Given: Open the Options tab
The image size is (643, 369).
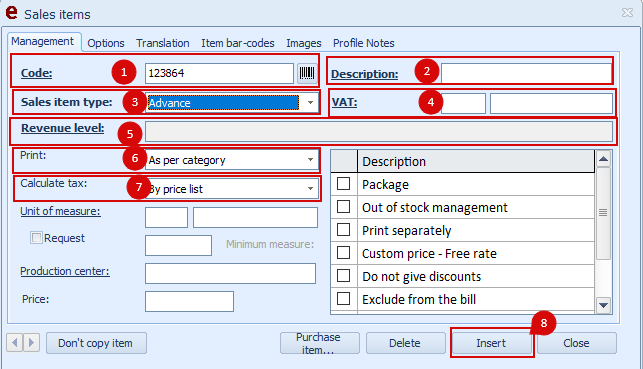Looking at the screenshot, I should [106, 43].
